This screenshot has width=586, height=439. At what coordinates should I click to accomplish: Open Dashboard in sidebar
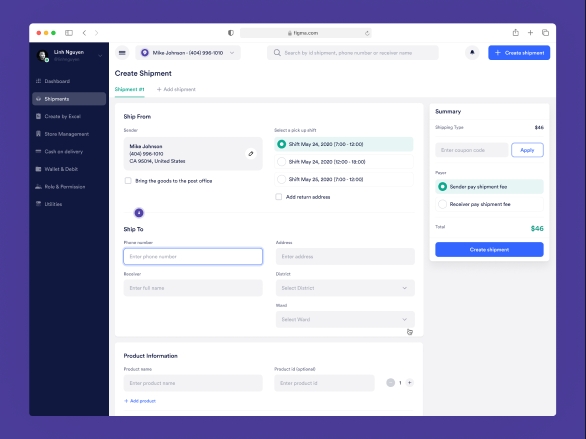tap(69, 81)
